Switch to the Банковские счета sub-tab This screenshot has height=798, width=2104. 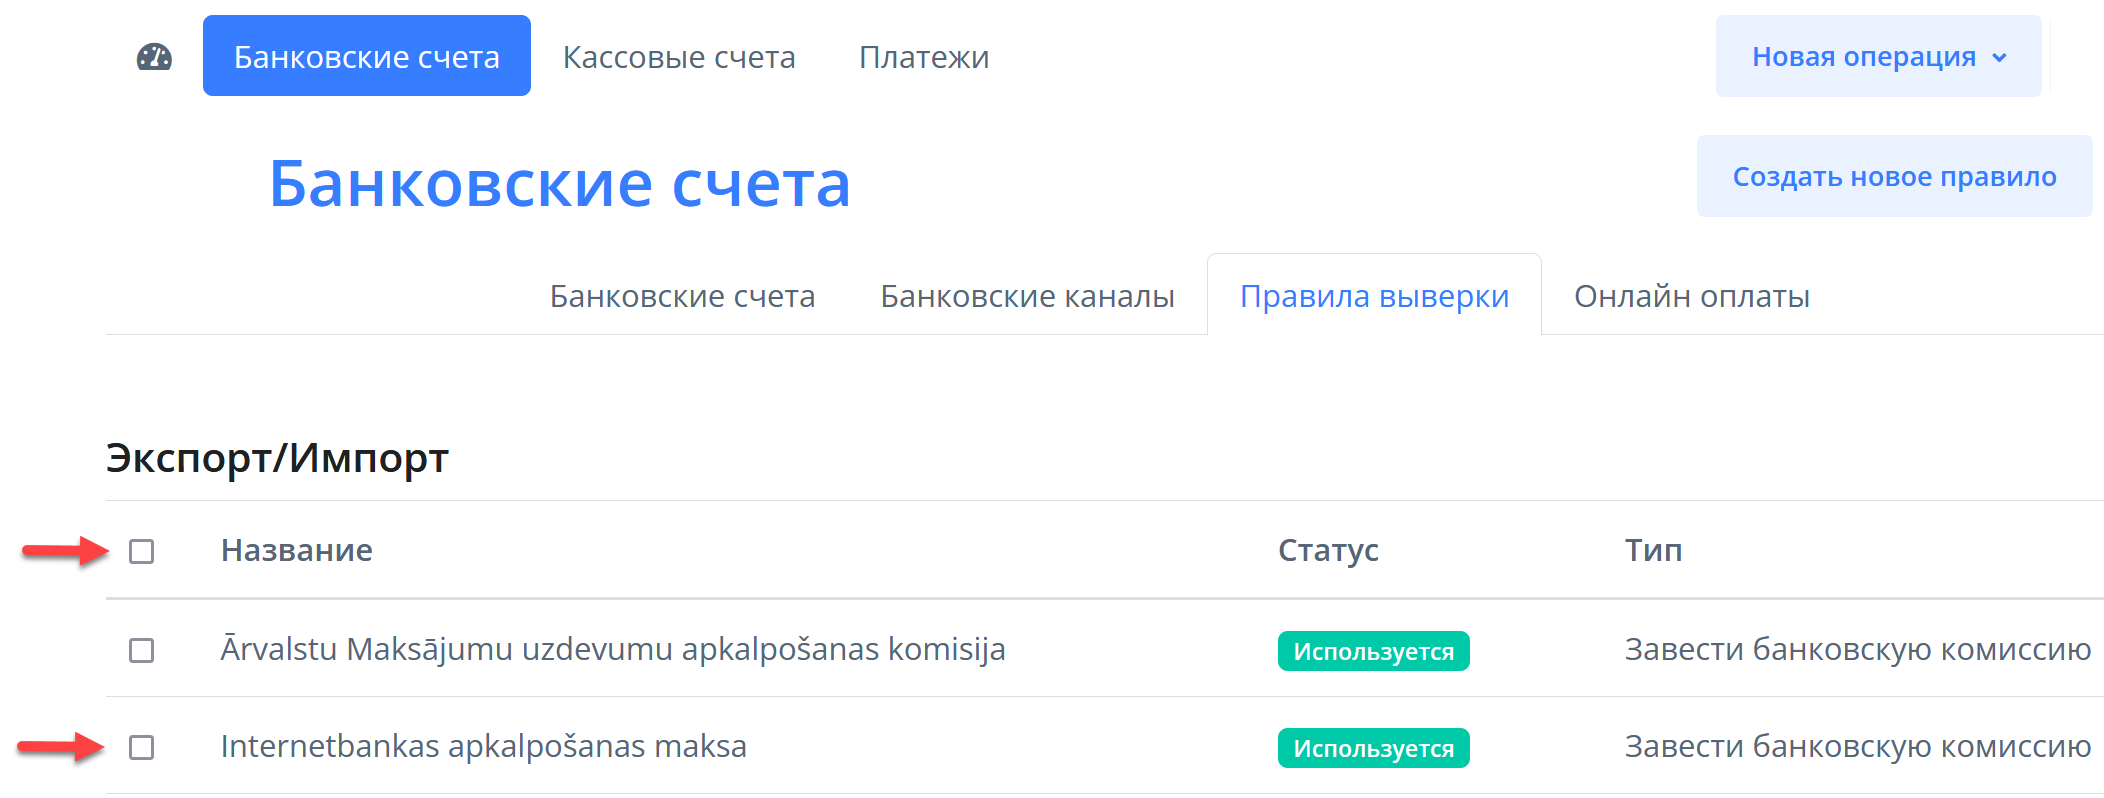(x=682, y=296)
